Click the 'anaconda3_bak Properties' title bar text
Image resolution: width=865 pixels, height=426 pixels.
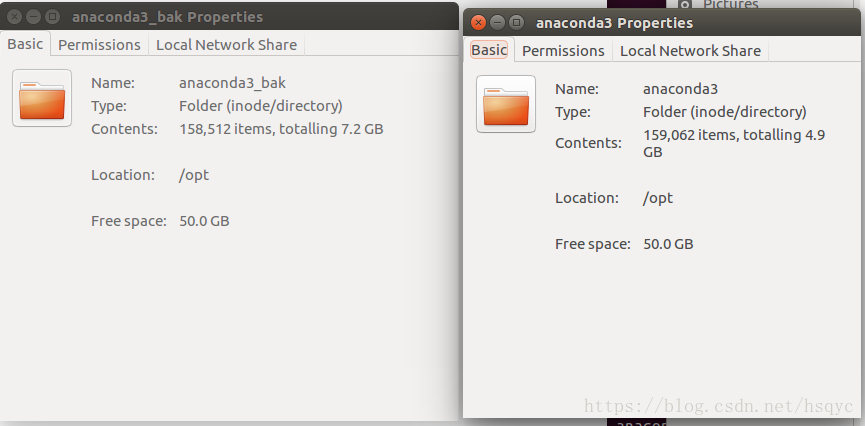pos(167,17)
